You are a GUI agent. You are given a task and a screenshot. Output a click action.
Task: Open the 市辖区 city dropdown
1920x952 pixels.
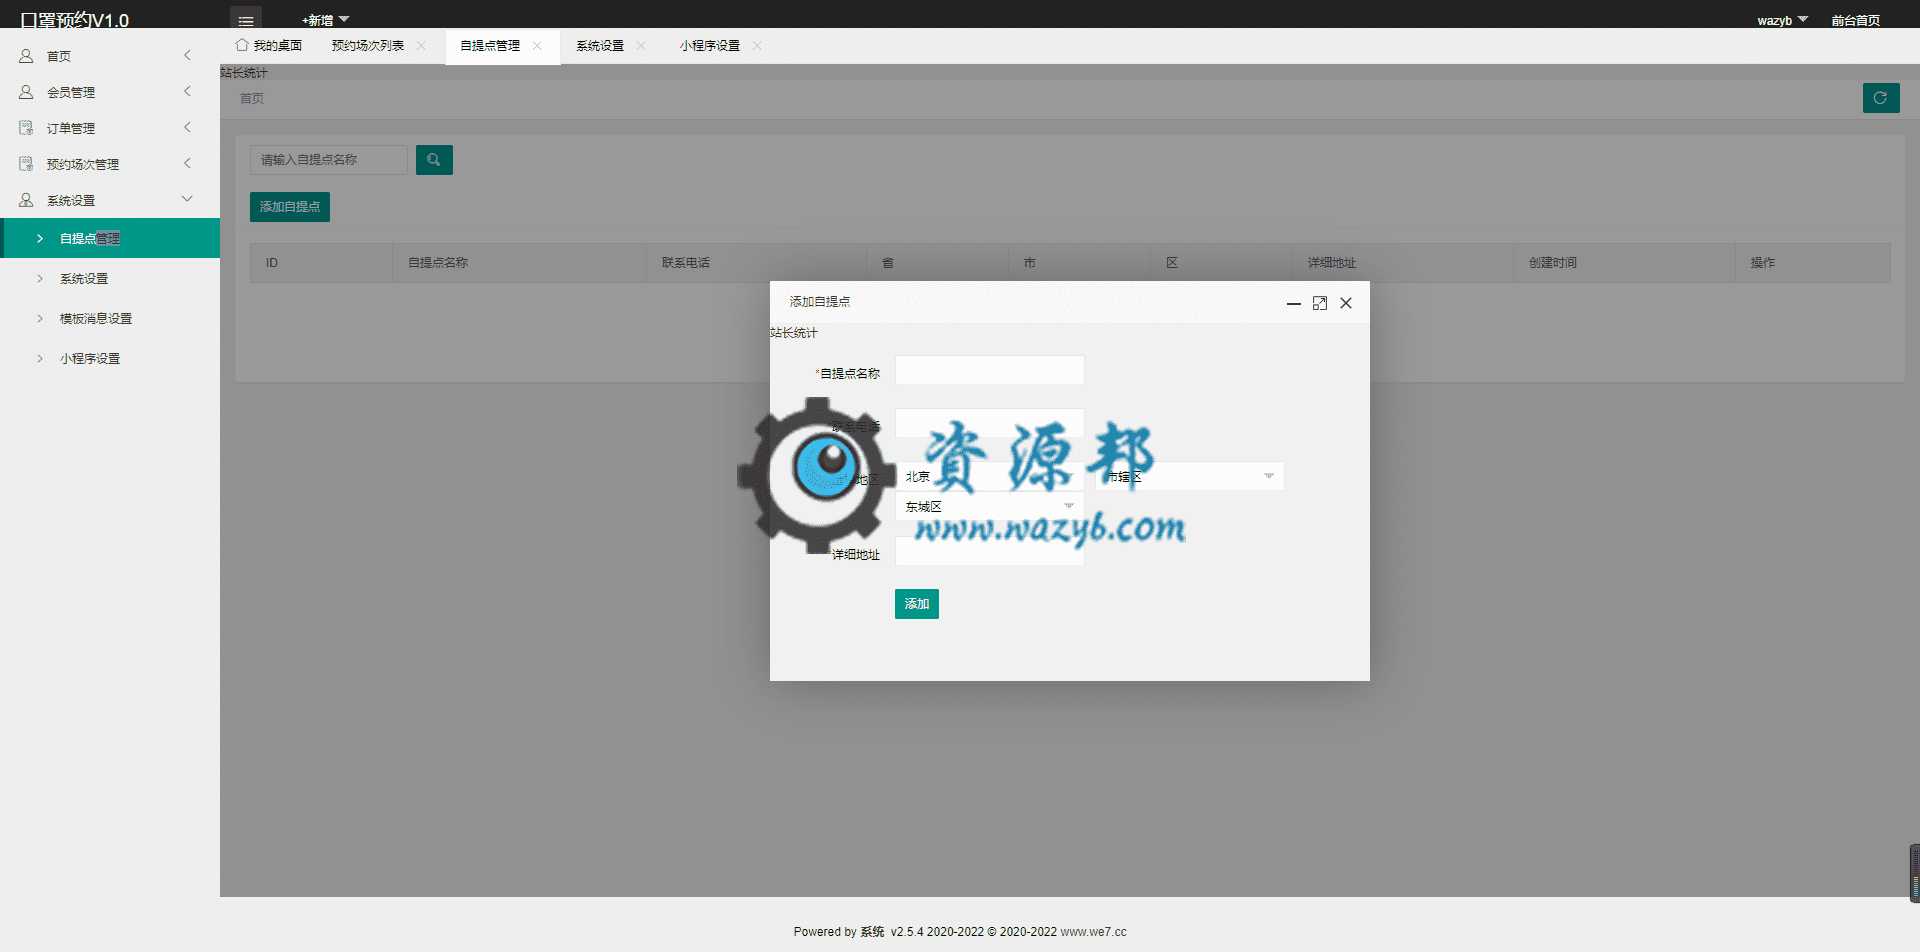pyautogui.click(x=1189, y=476)
